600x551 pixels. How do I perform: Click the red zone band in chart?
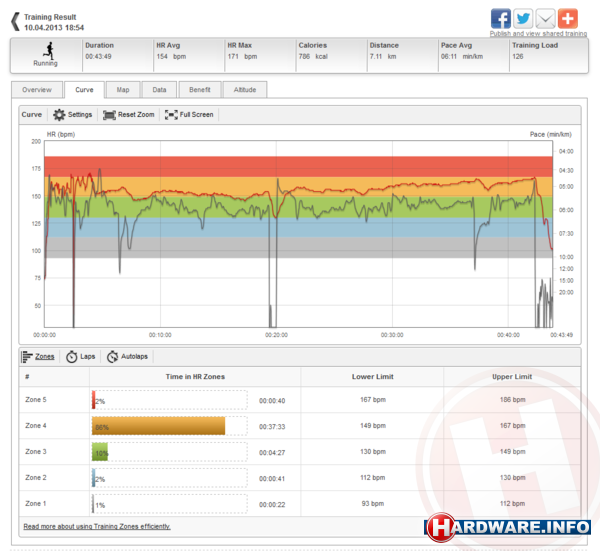298,166
